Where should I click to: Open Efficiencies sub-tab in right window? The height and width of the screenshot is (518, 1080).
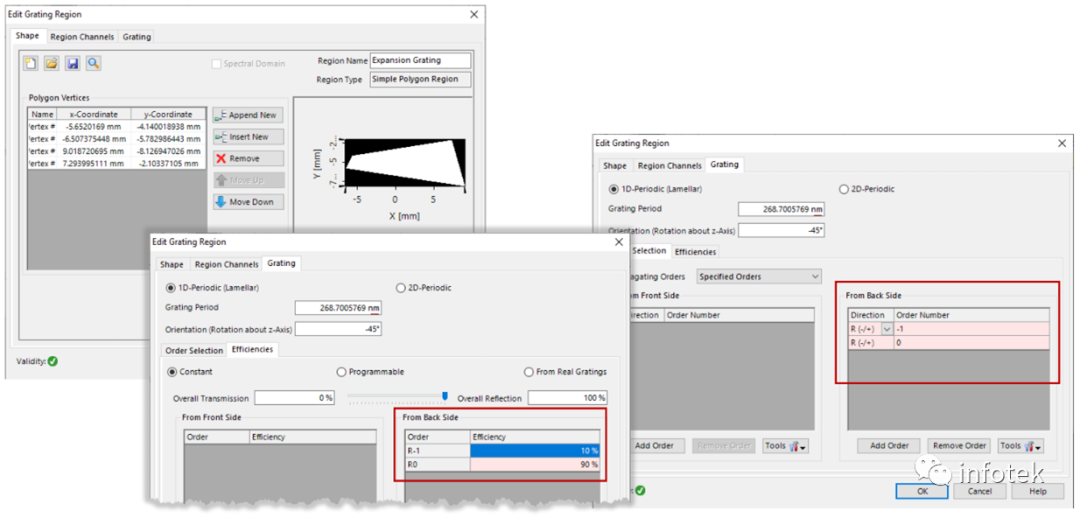point(695,252)
